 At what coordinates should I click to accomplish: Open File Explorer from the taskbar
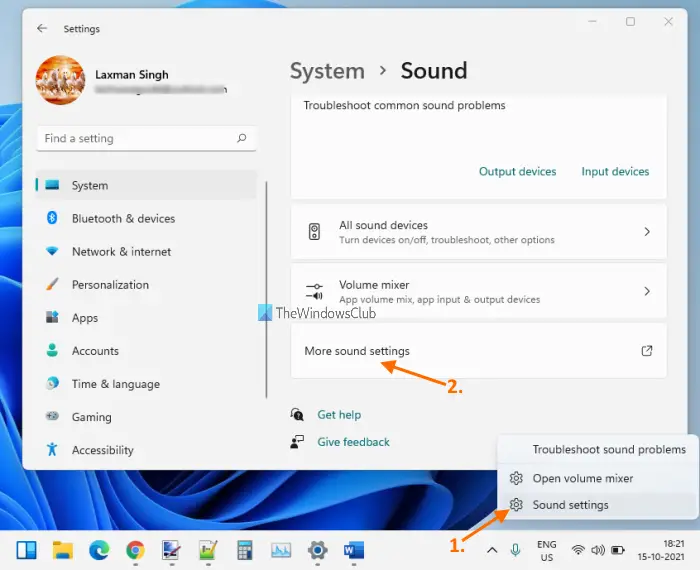(x=63, y=549)
